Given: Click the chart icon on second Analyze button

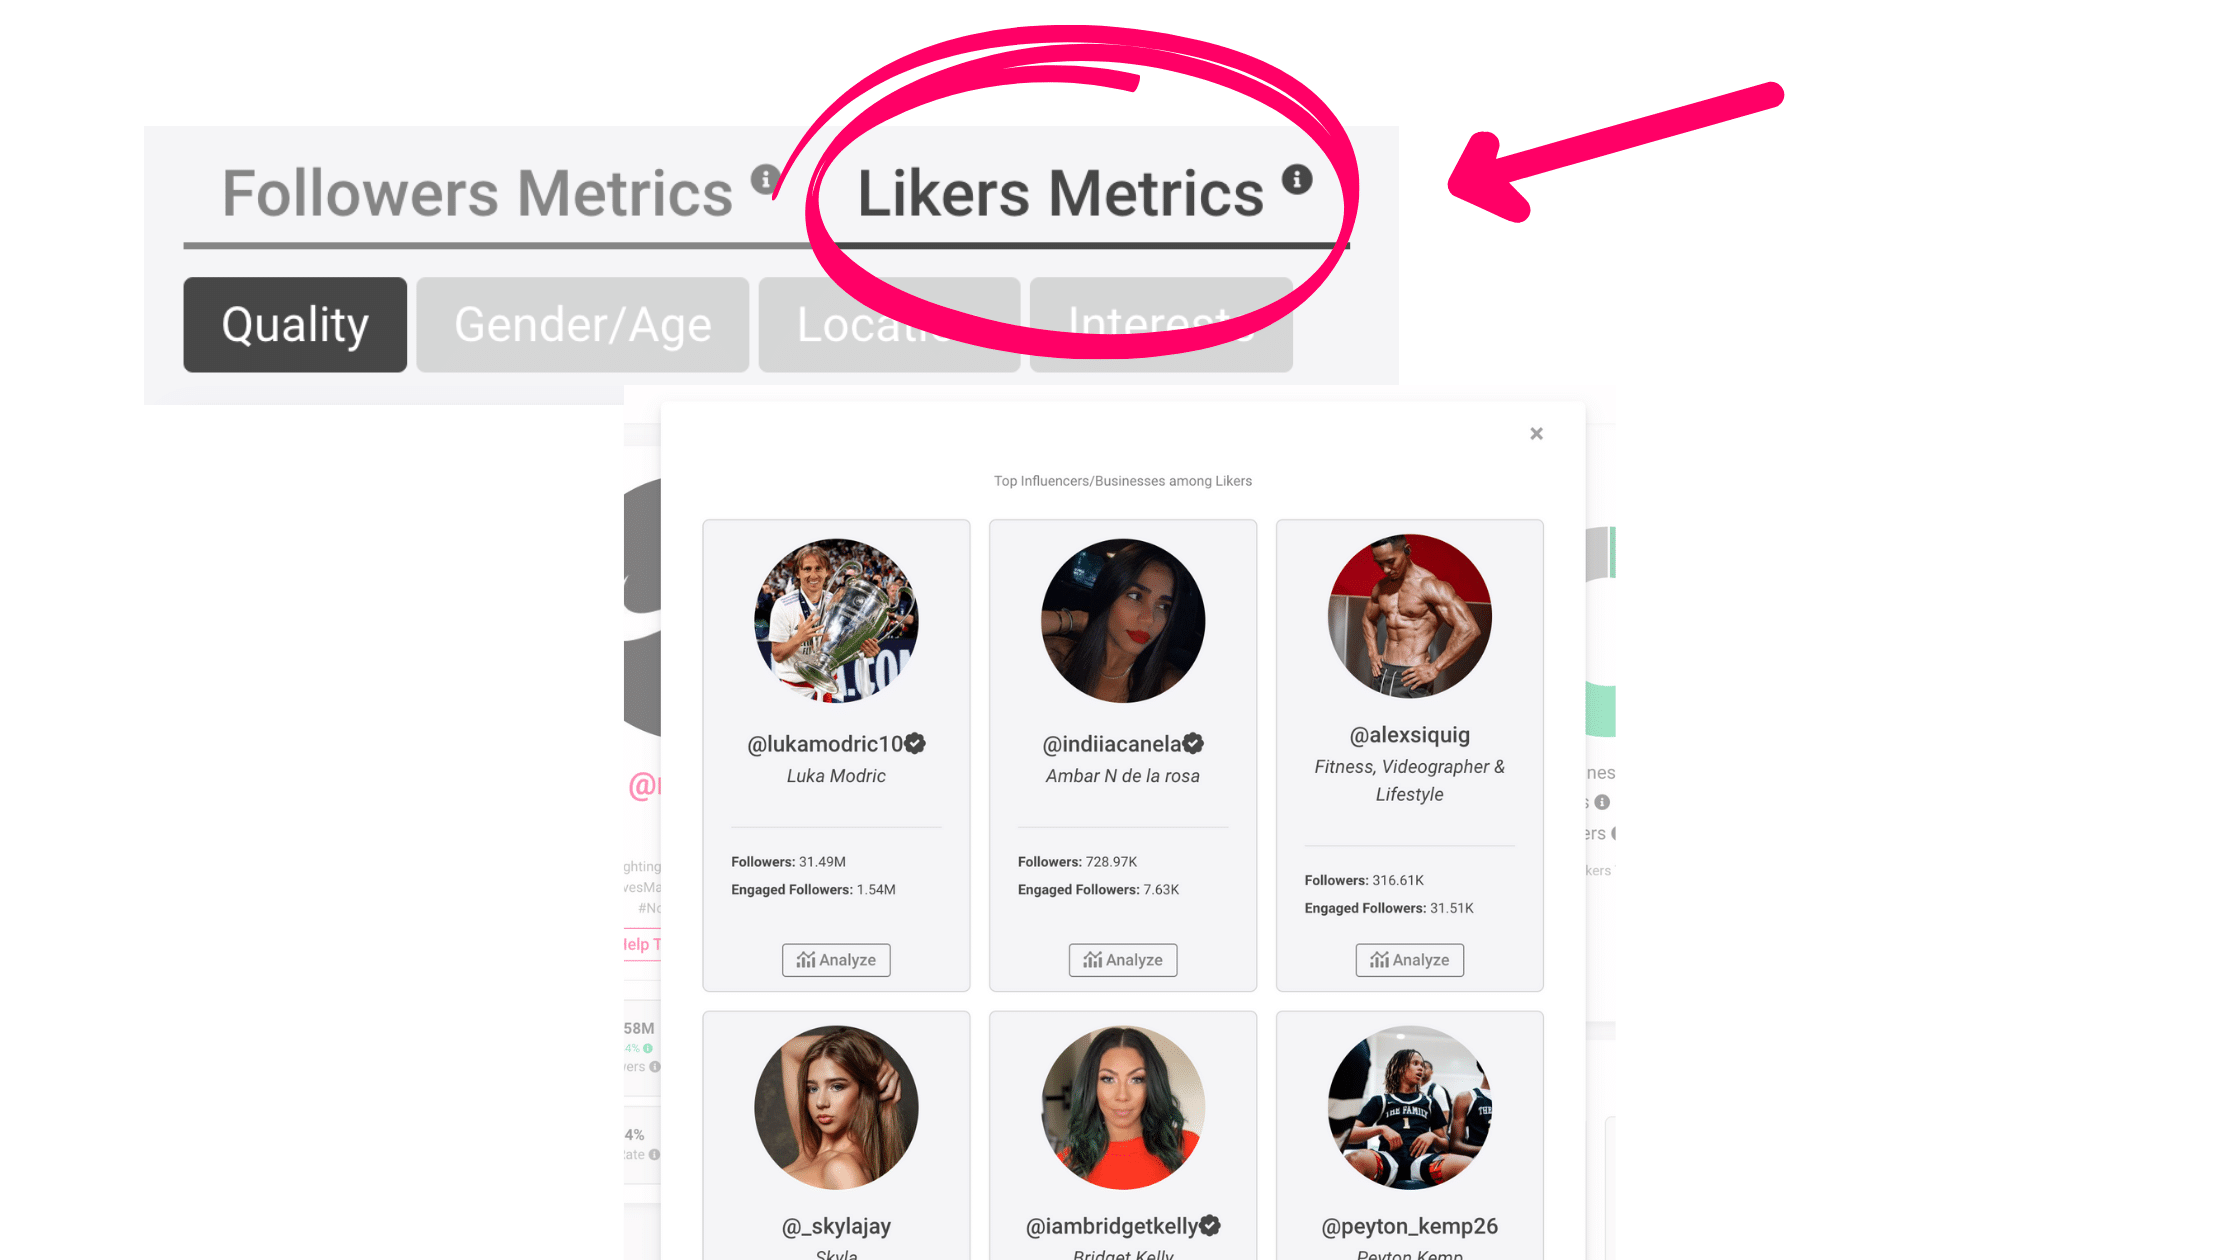Looking at the screenshot, I should (1094, 958).
